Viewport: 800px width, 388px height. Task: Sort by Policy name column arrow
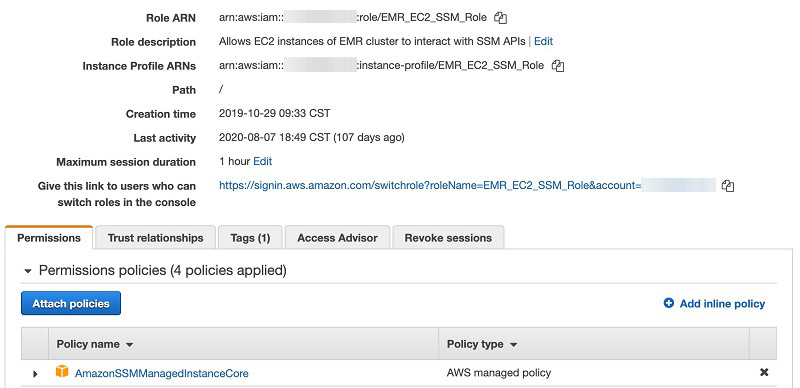pos(130,345)
